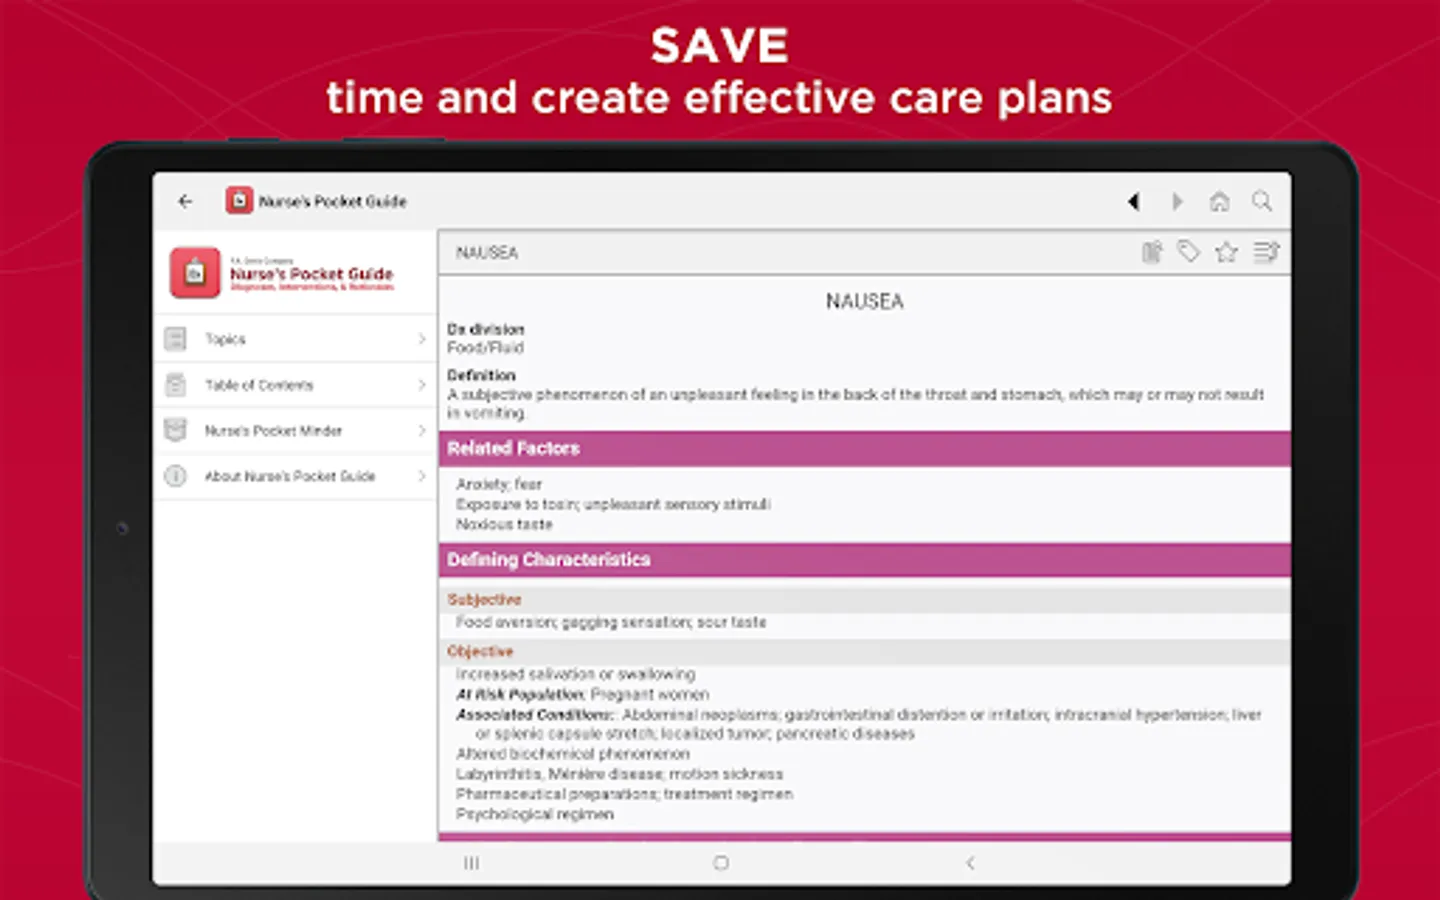The width and height of the screenshot is (1440, 900).
Task: Tap the Nurse's Pocket Minder icon
Action: tap(175, 430)
